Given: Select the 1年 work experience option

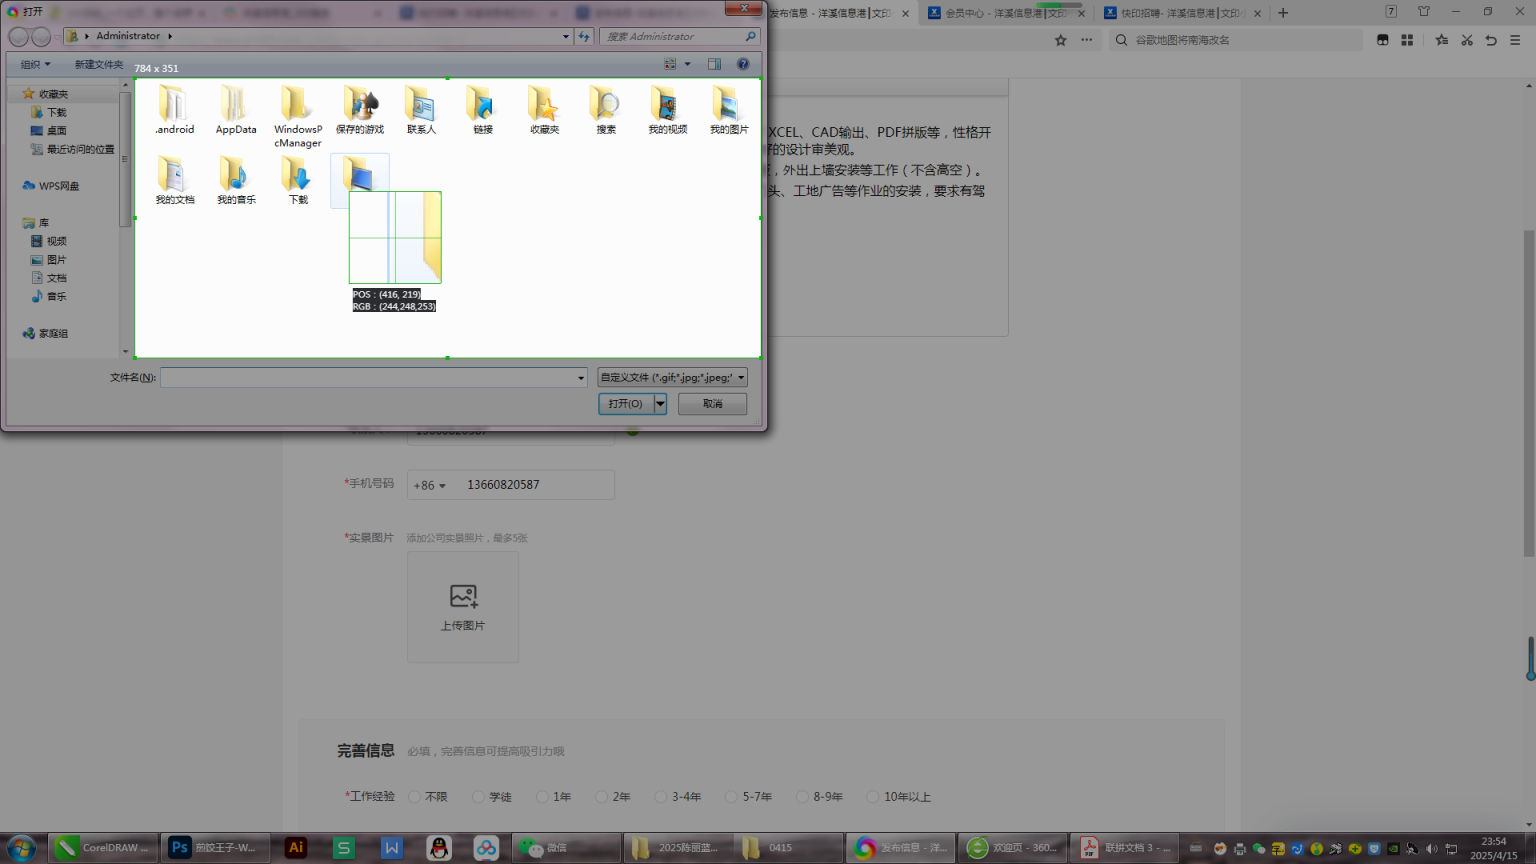Looking at the screenshot, I should [x=543, y=797].
